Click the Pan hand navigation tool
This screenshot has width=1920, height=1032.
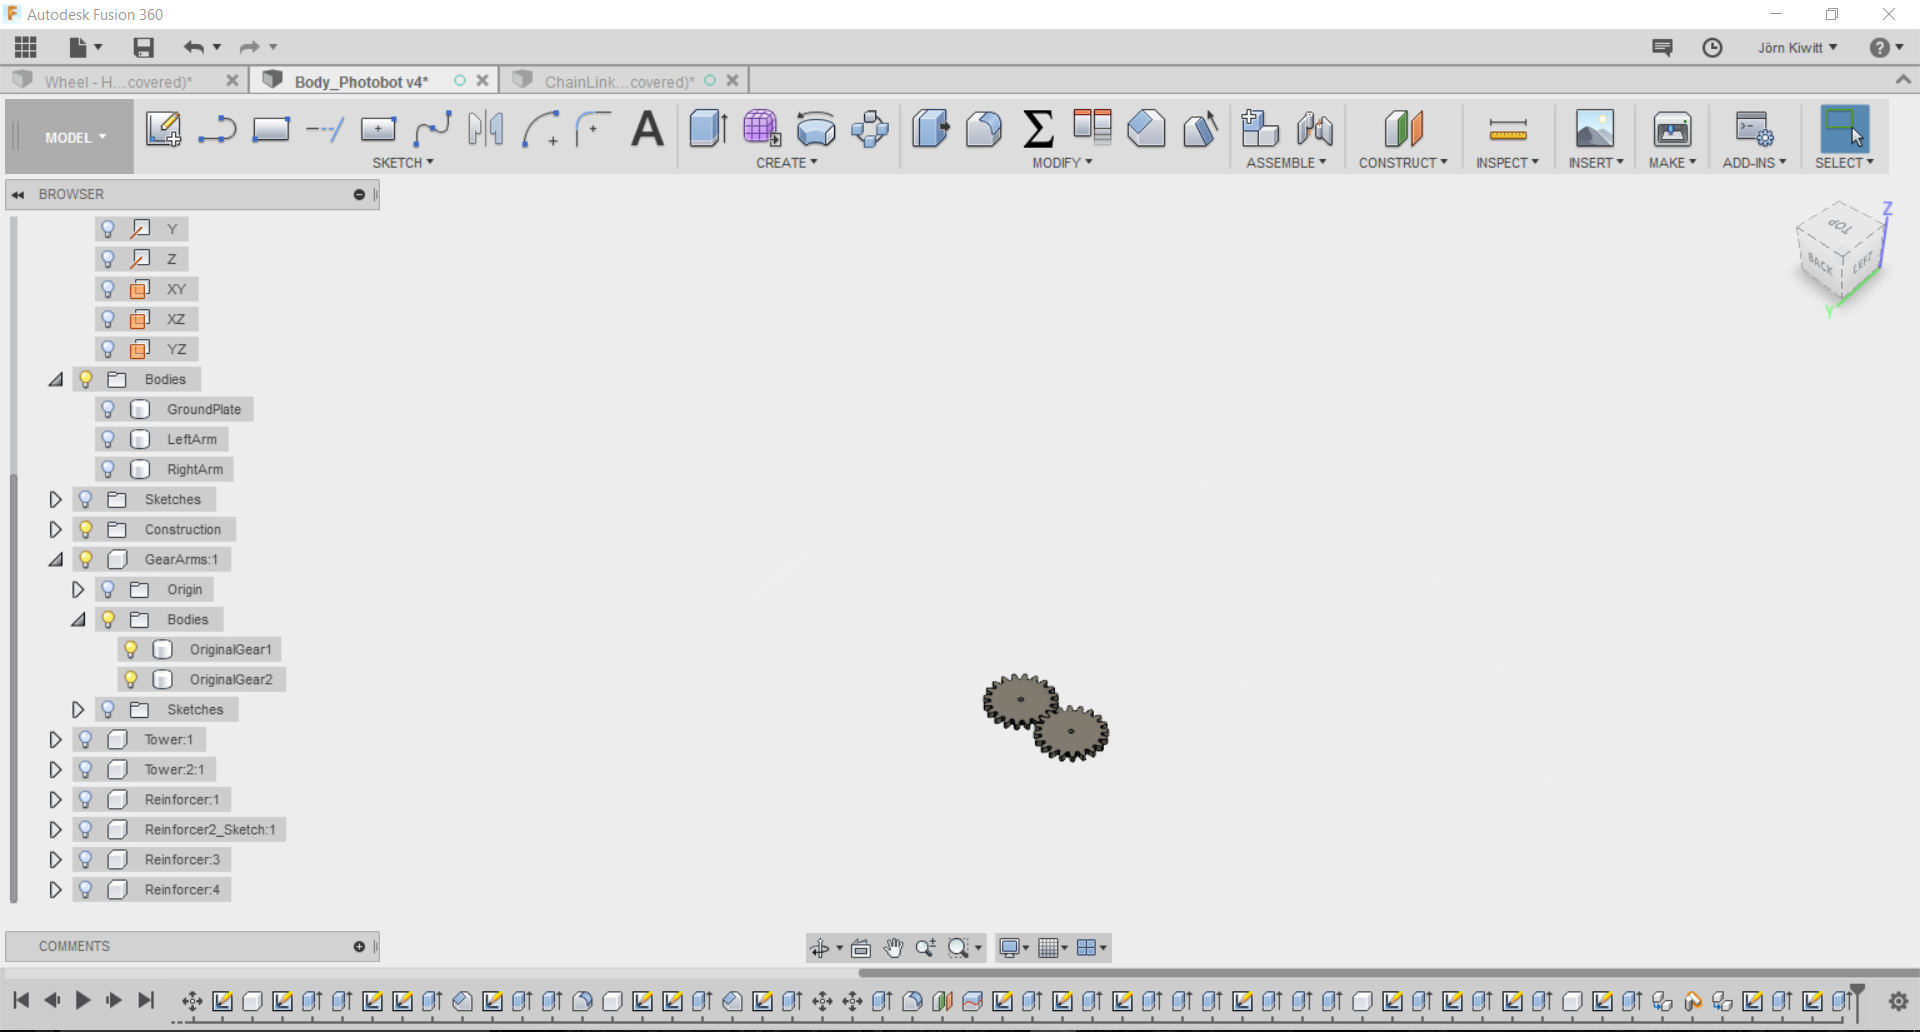[893, 947]
